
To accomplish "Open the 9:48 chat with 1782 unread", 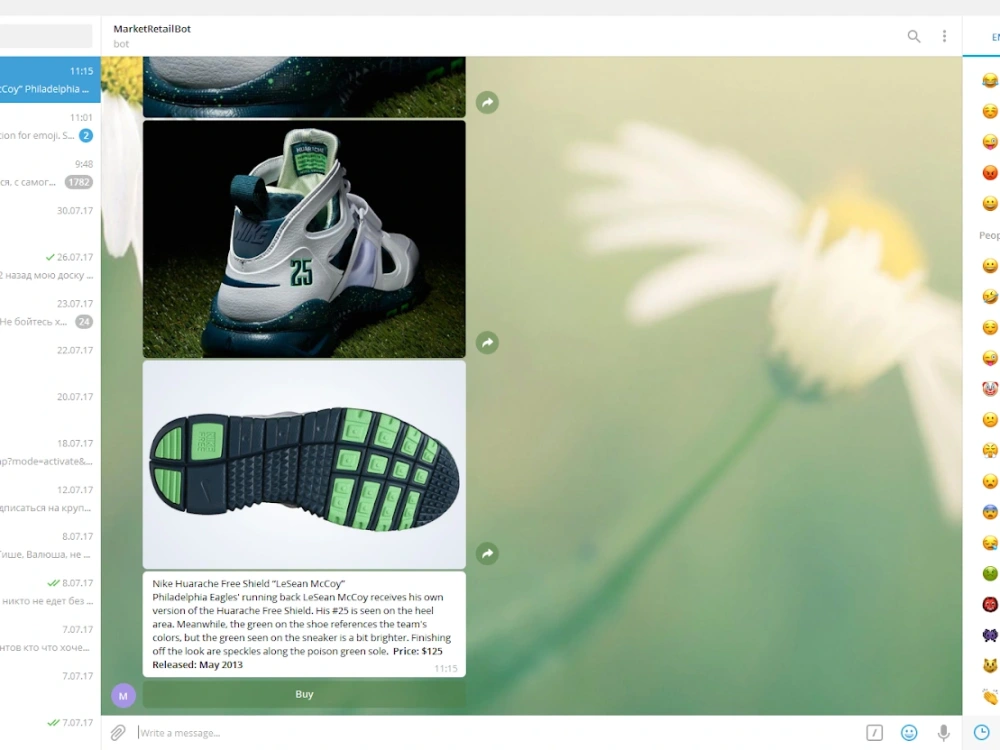I will click(50, 173).
